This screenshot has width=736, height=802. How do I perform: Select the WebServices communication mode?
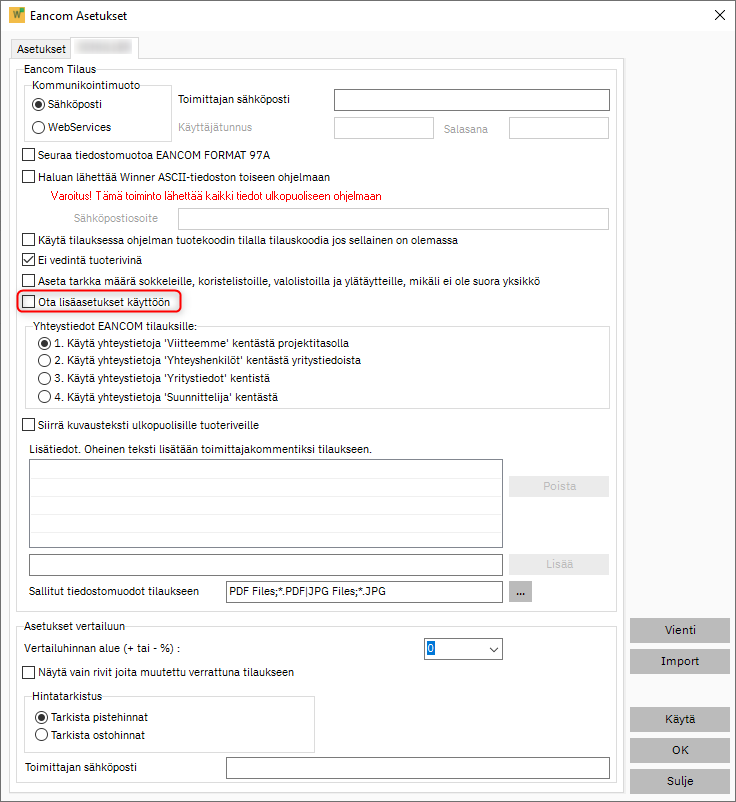[38, 127]
